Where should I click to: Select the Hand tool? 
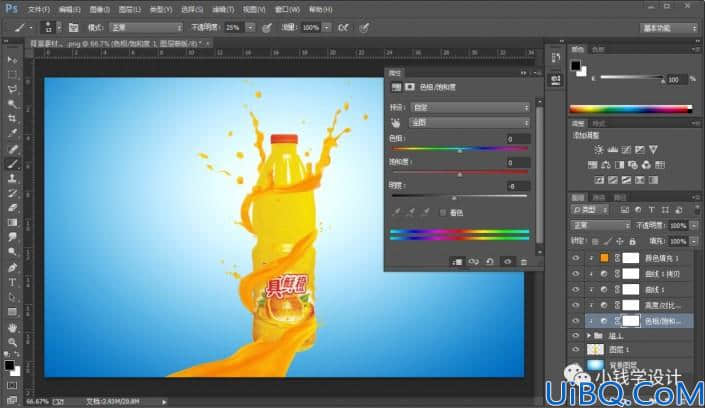12,327
